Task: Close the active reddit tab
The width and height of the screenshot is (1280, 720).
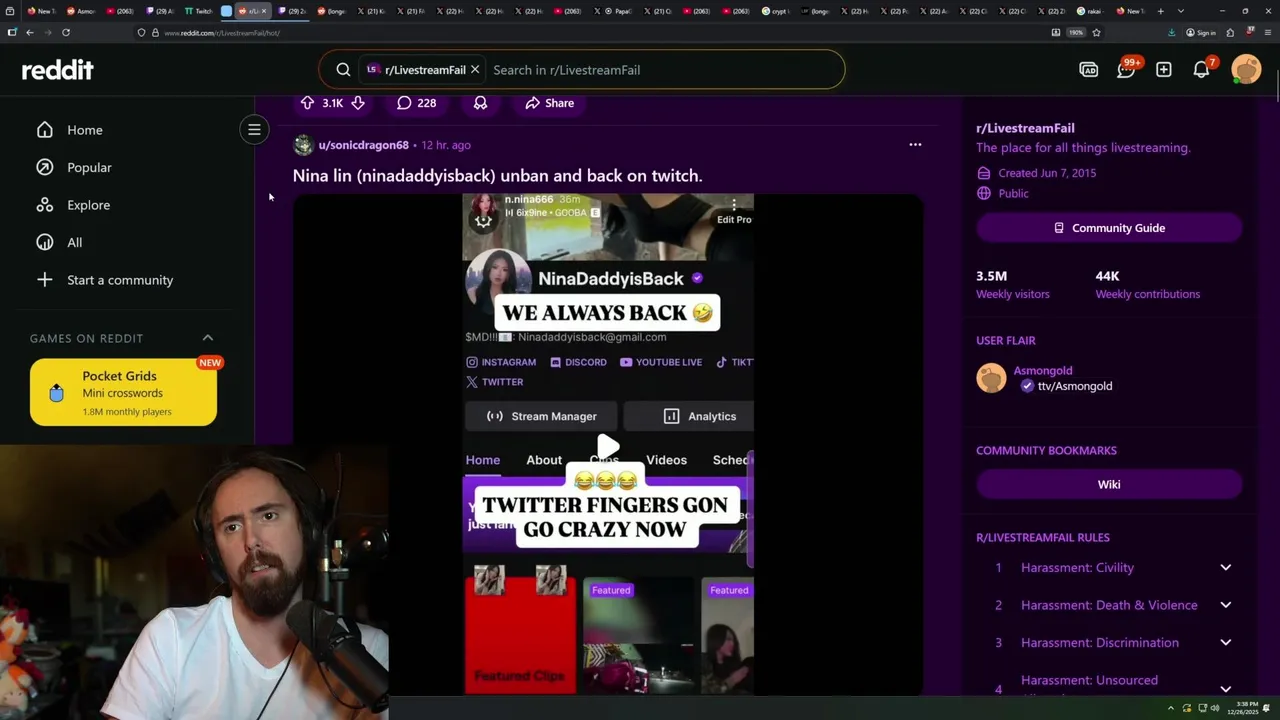Action: point(264,11)
